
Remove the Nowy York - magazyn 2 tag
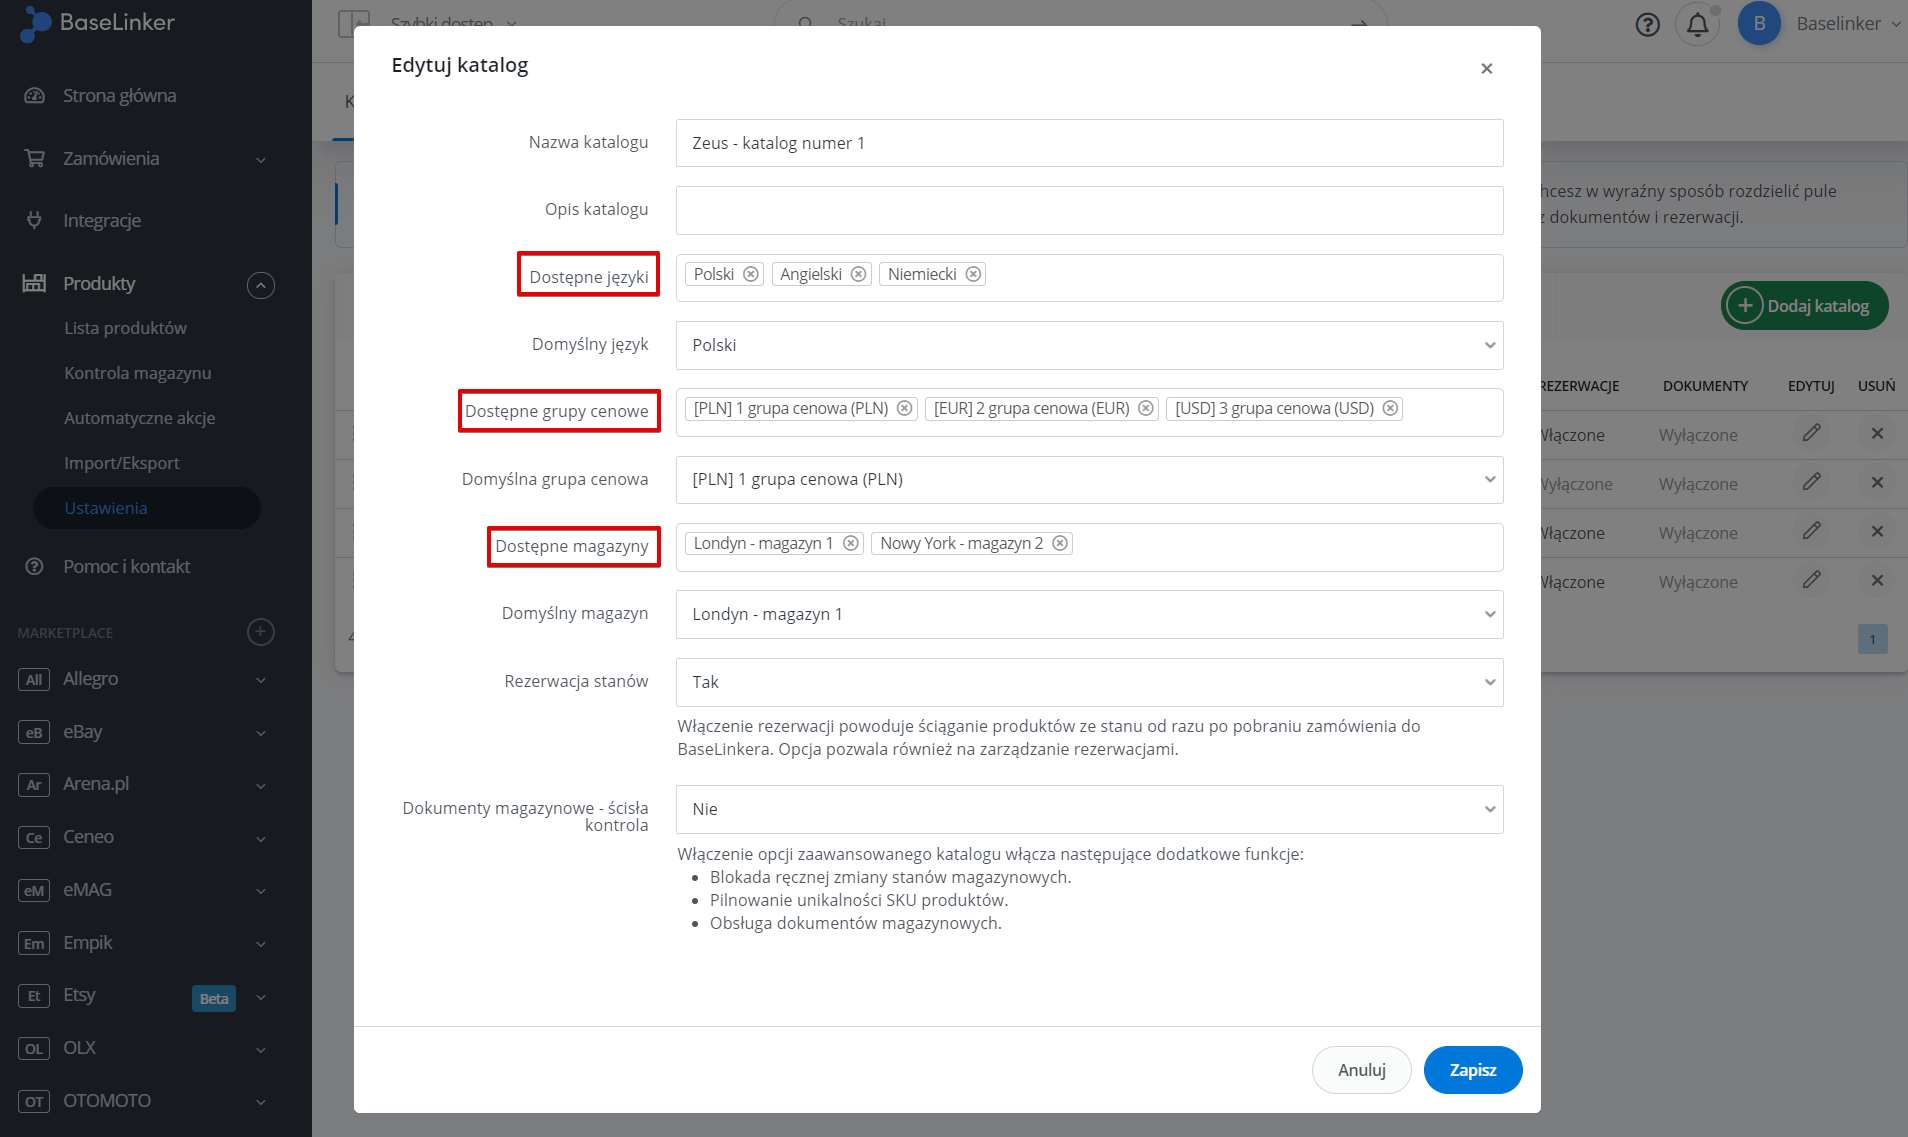click(x=1060, y=543)
